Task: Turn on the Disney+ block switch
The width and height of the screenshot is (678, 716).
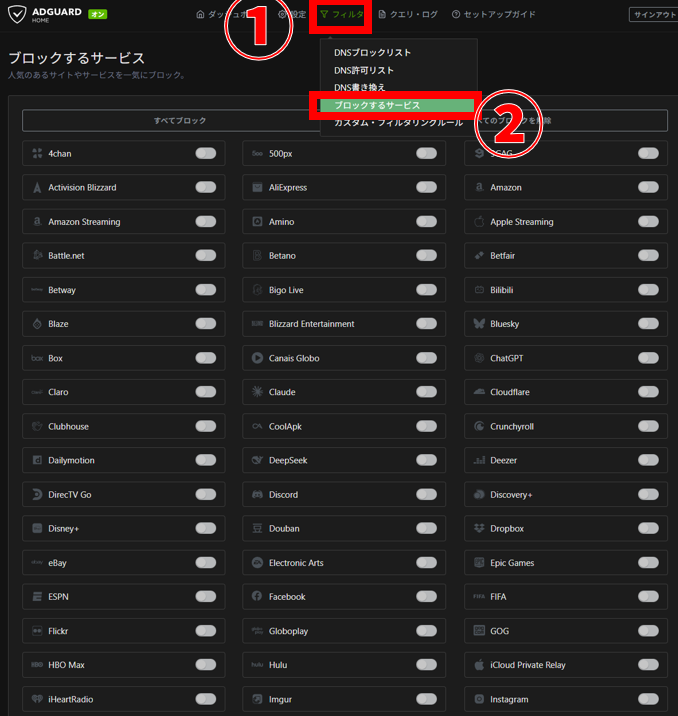Action: pyautogui.click(x=205, y=528)
